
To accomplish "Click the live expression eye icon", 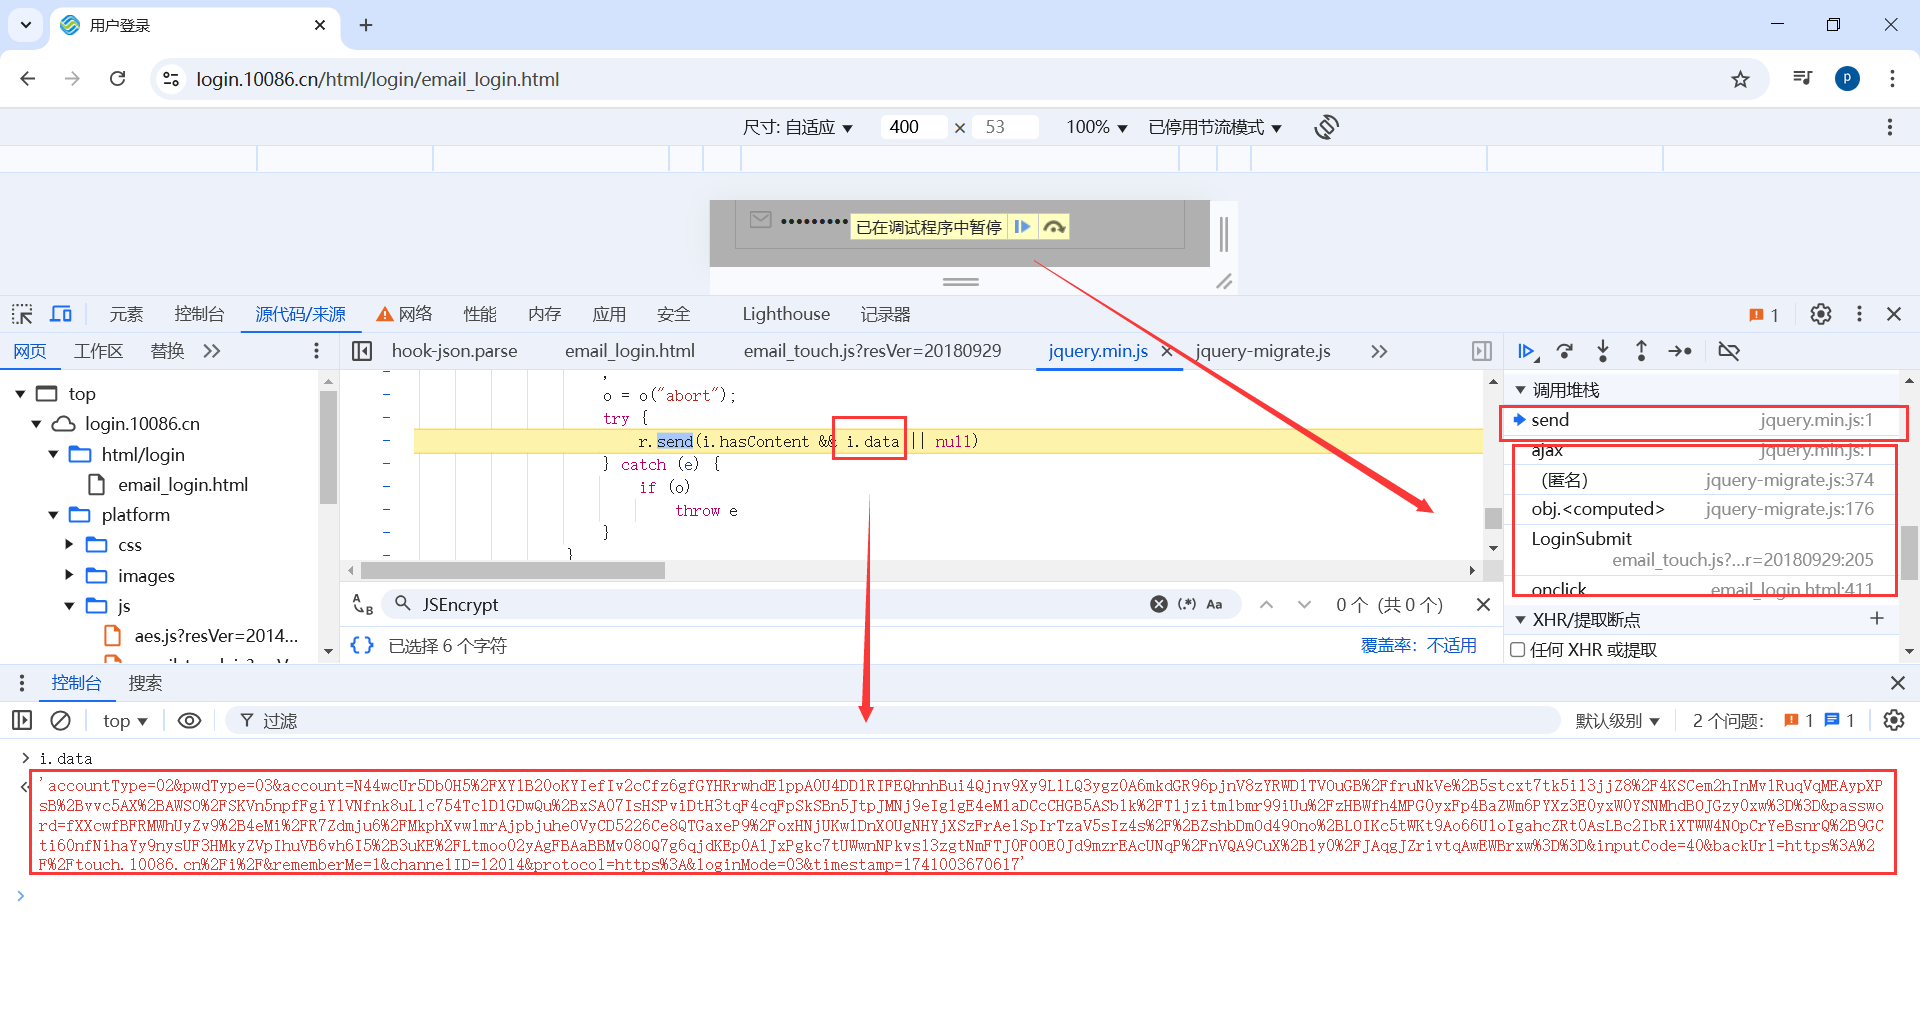I will click(x=189, y=720).
